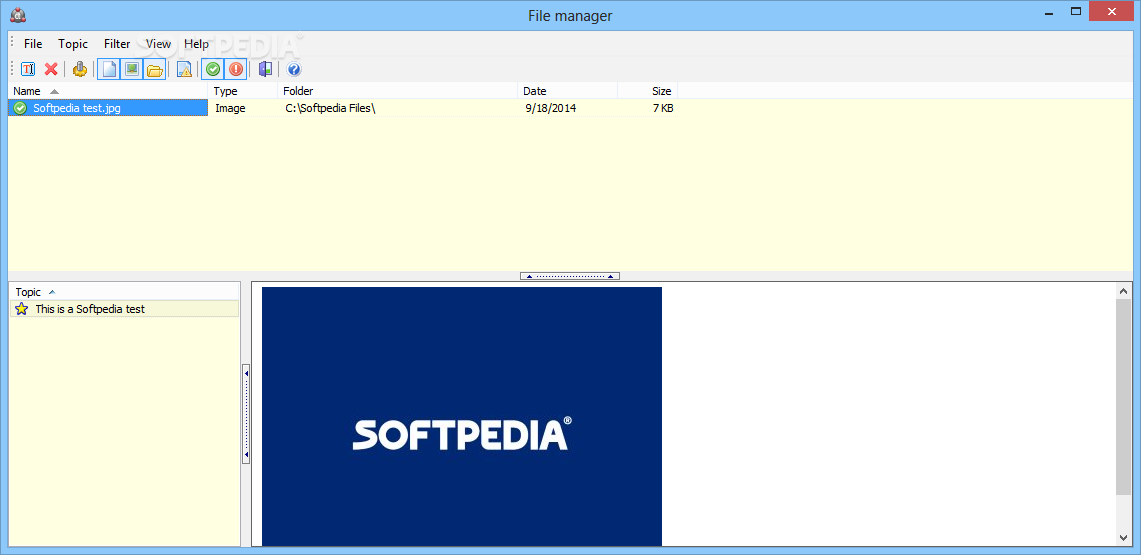Toggle the red exclamation filter button
1141x555 pixels.
[x=236, y=69]
